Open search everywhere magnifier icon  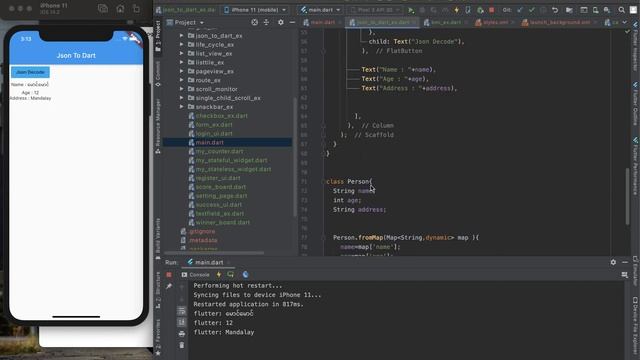pos(621,10)
